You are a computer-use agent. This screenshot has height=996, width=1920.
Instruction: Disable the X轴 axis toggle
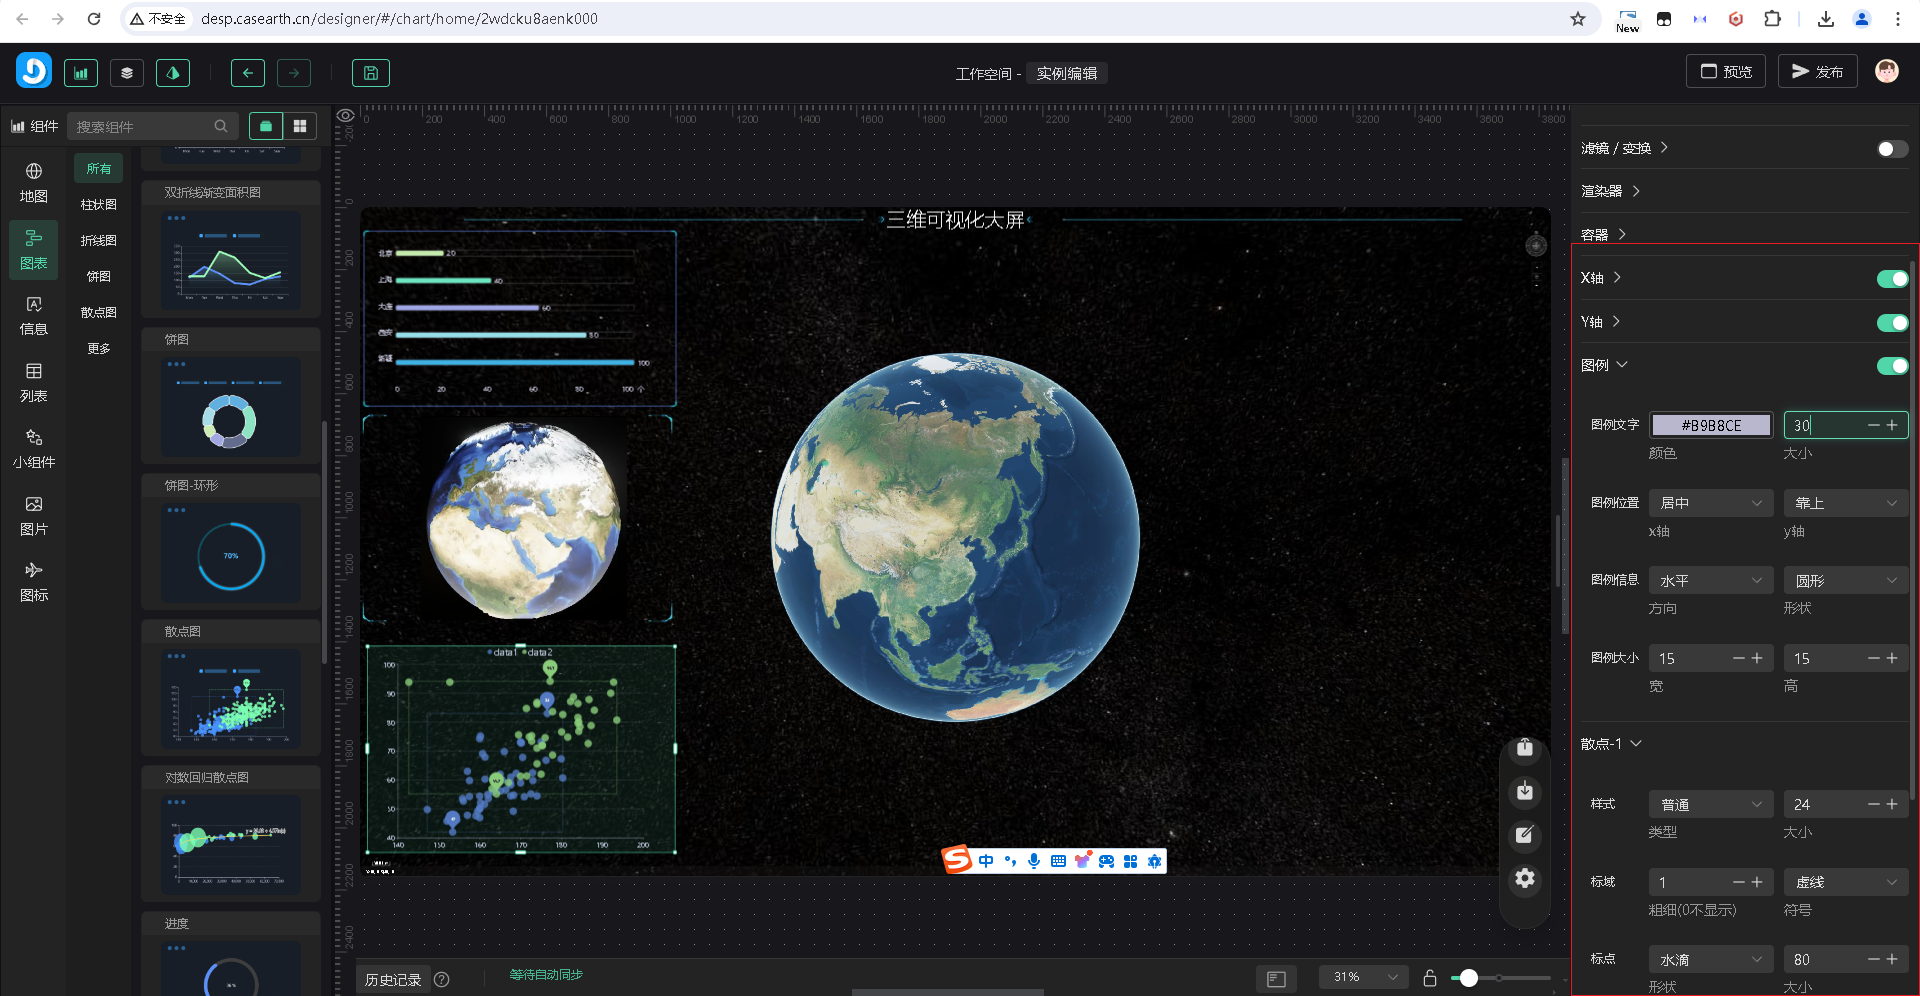[1891, 279]
